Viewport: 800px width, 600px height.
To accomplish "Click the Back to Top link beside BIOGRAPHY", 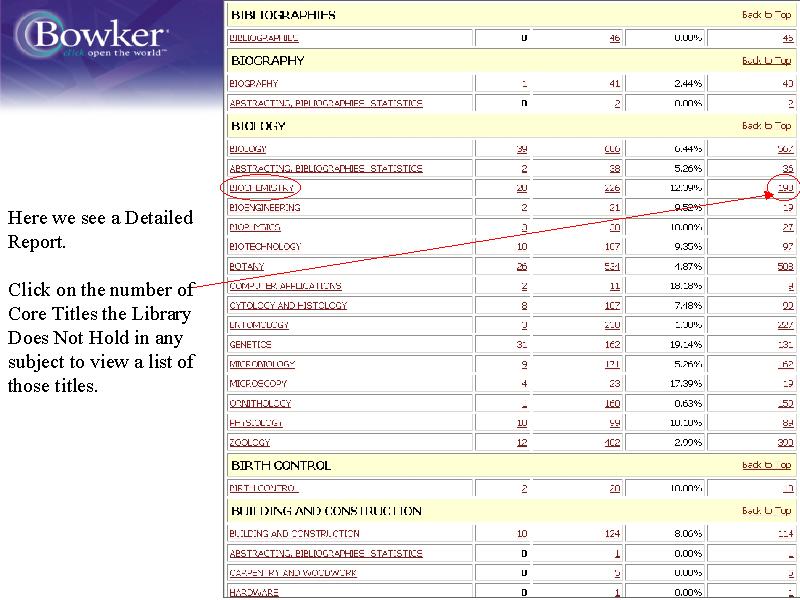I will point(766,61).
